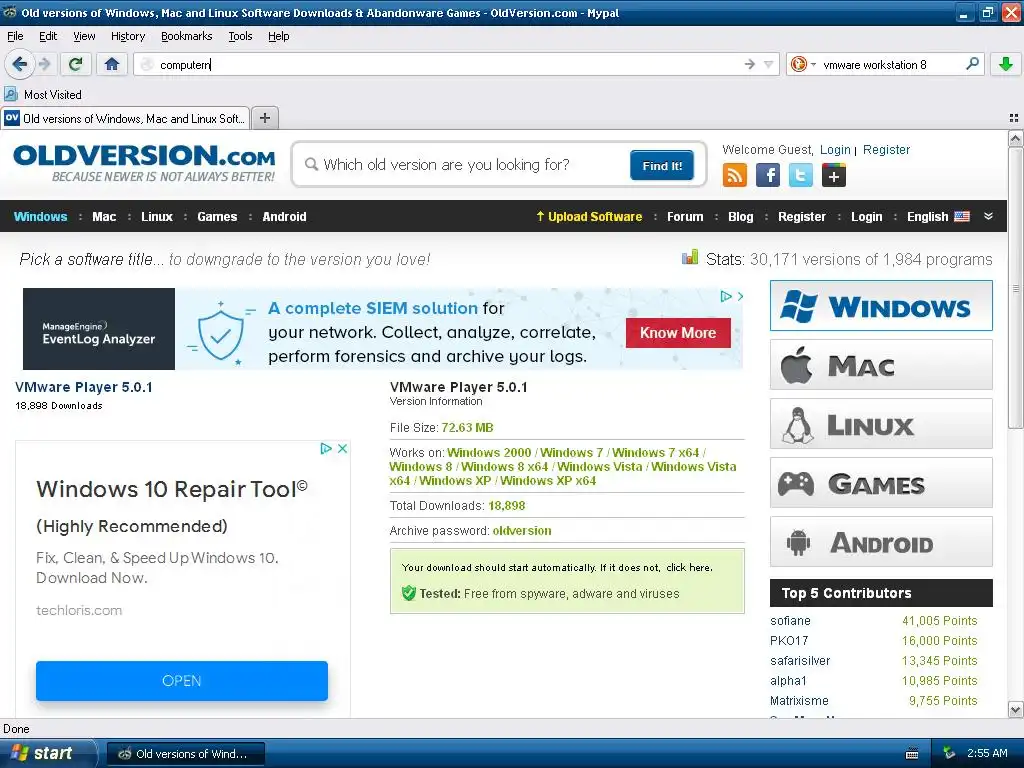Open the OldVersion Facebook icon

coord(767,175)
